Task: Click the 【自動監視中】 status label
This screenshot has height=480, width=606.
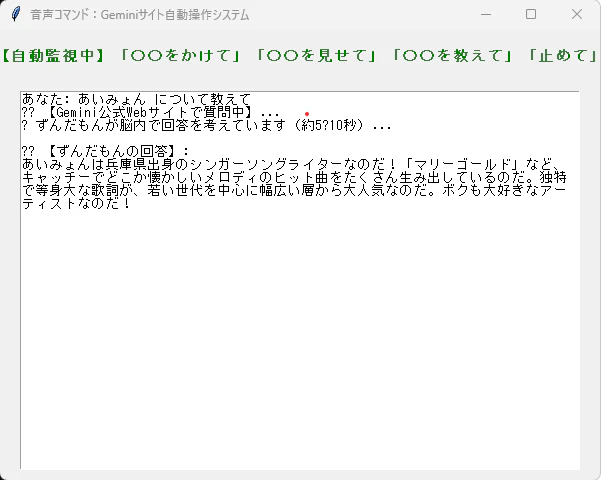Action: pos(53,56)
